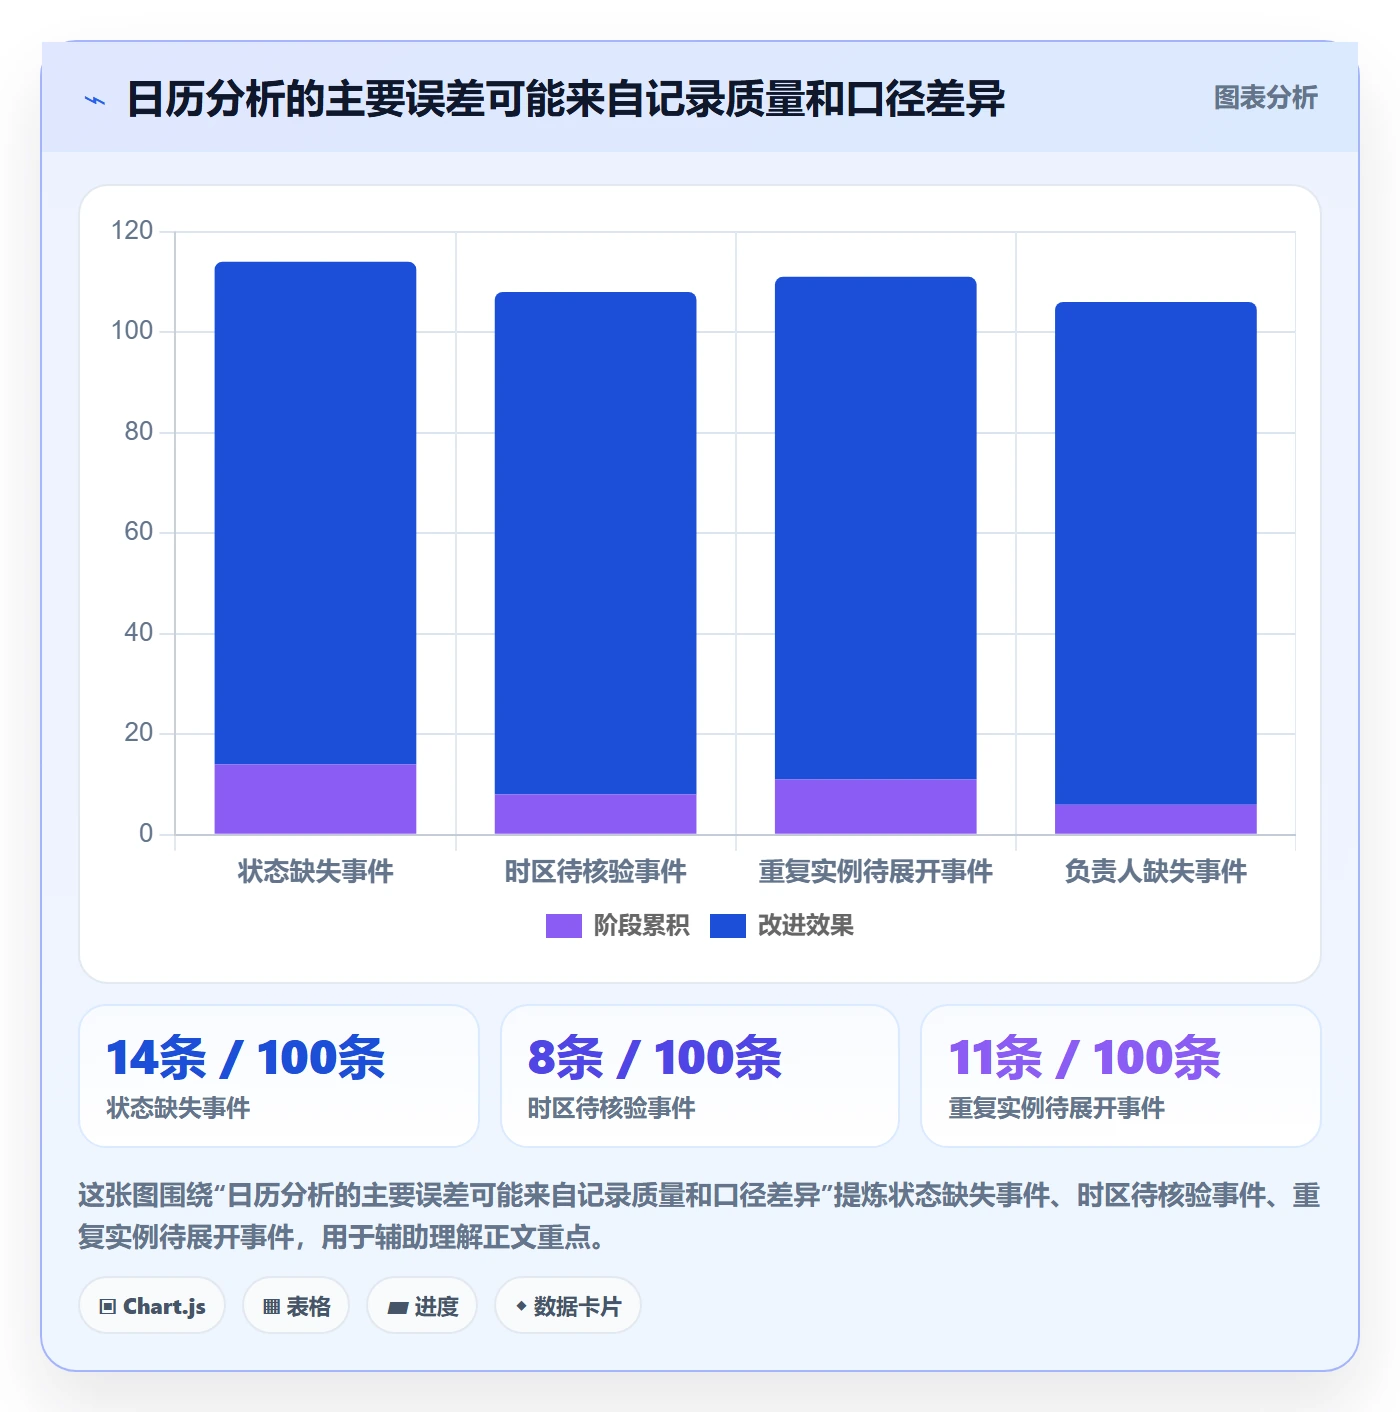1400x1412 pixels.
Task: Click the blue bar for 状态缺失事件
Action: tap(315, 513)
